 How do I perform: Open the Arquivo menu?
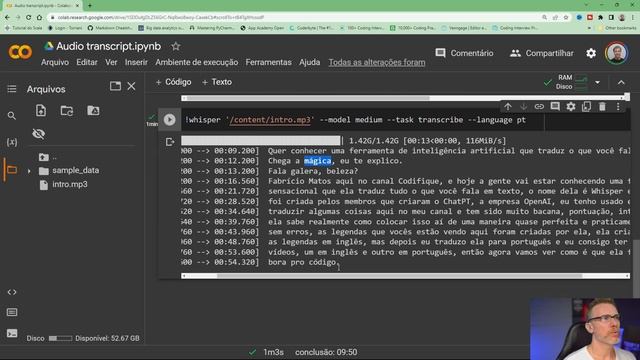click(55, 62)
